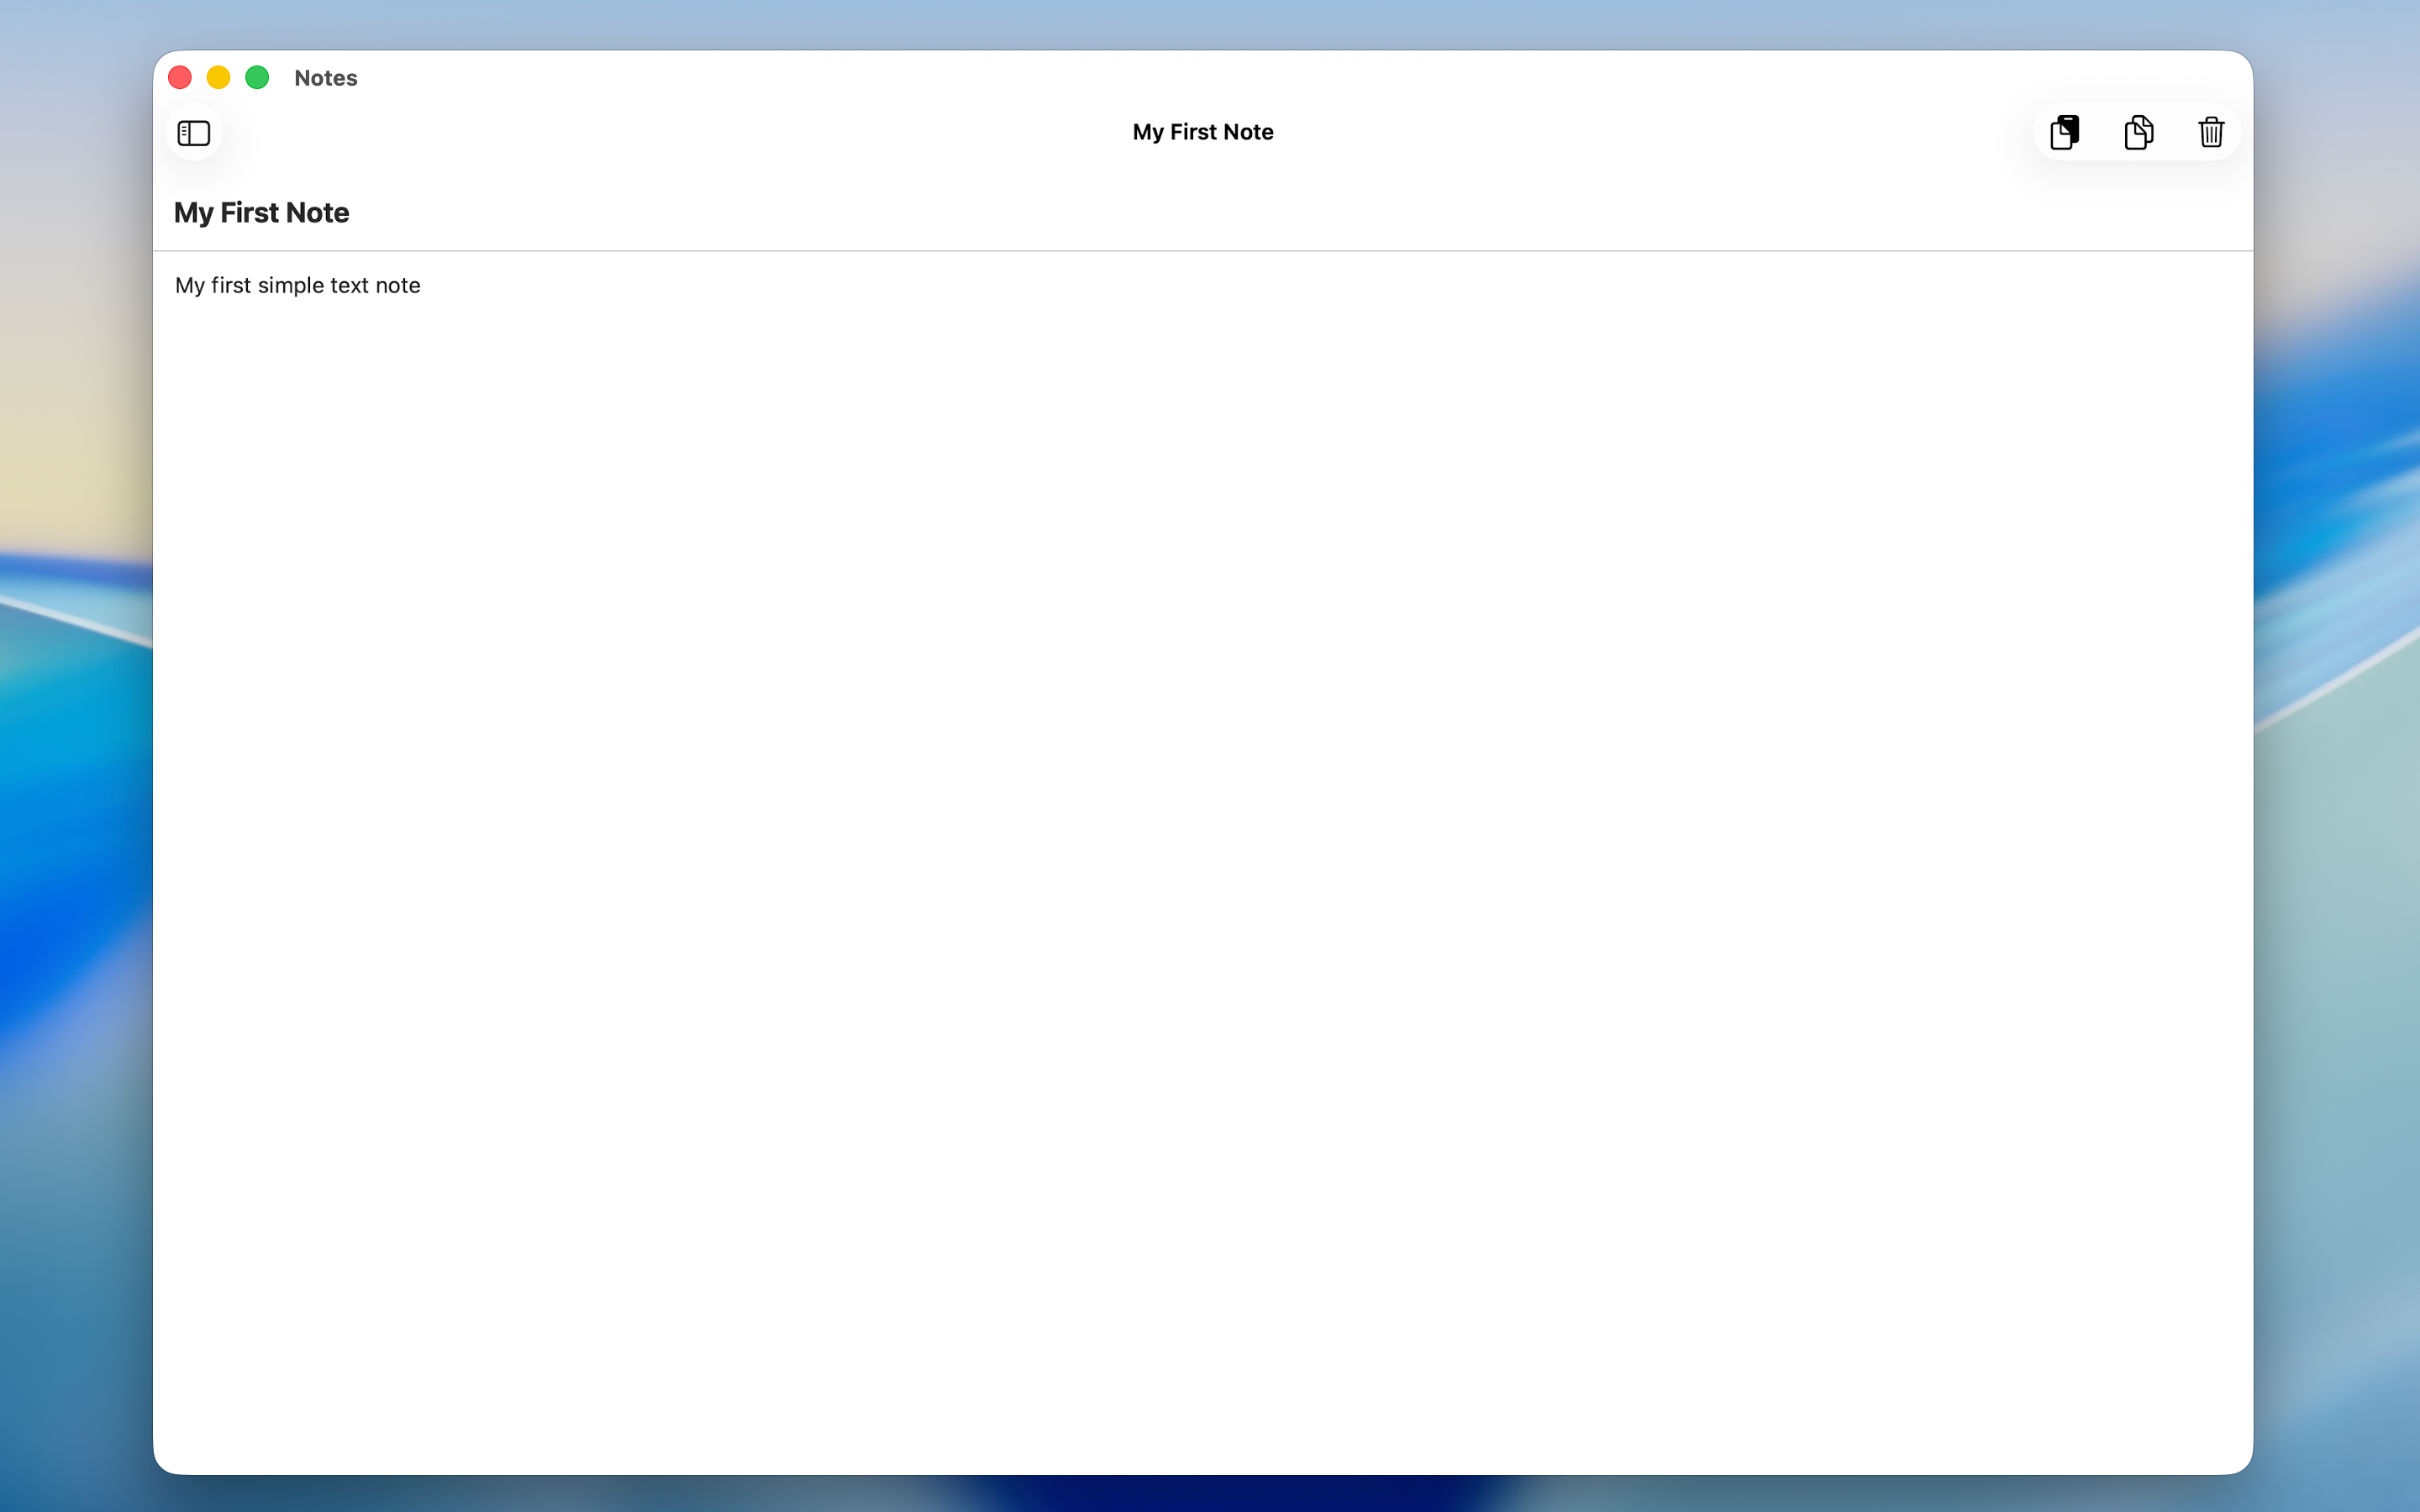Image resolution: width=2420 pixels, height=1512 pixels.
Task: Minimize the Notes window
Action: point(218,77)
